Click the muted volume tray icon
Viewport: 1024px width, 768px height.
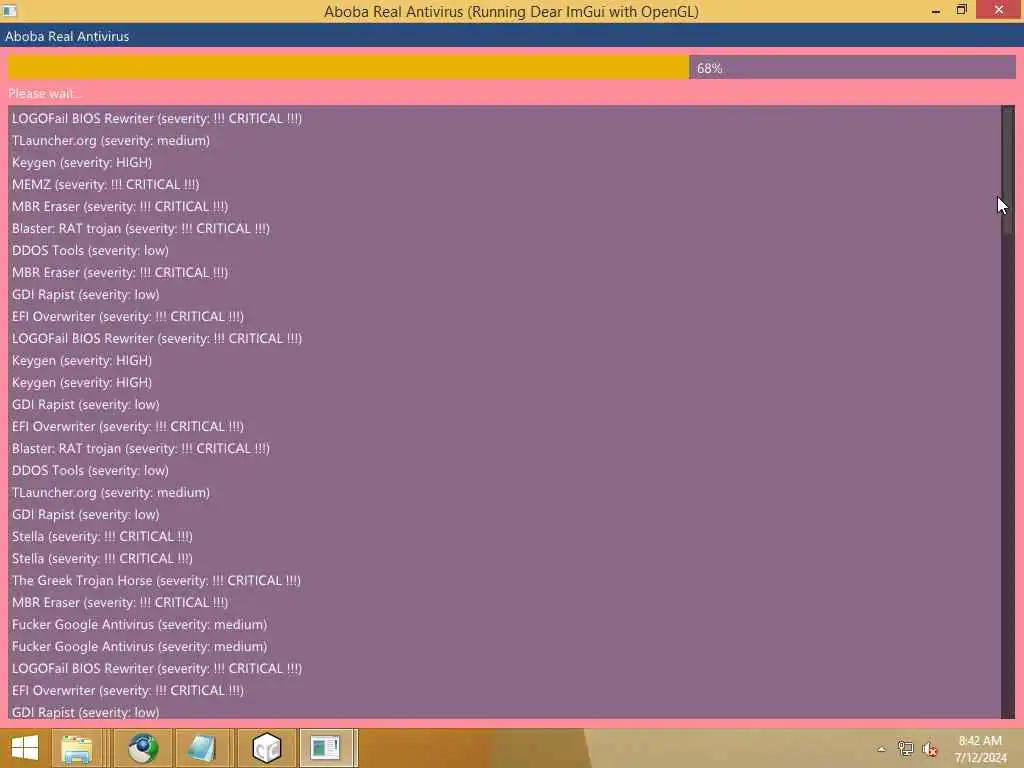pos(930,749)
